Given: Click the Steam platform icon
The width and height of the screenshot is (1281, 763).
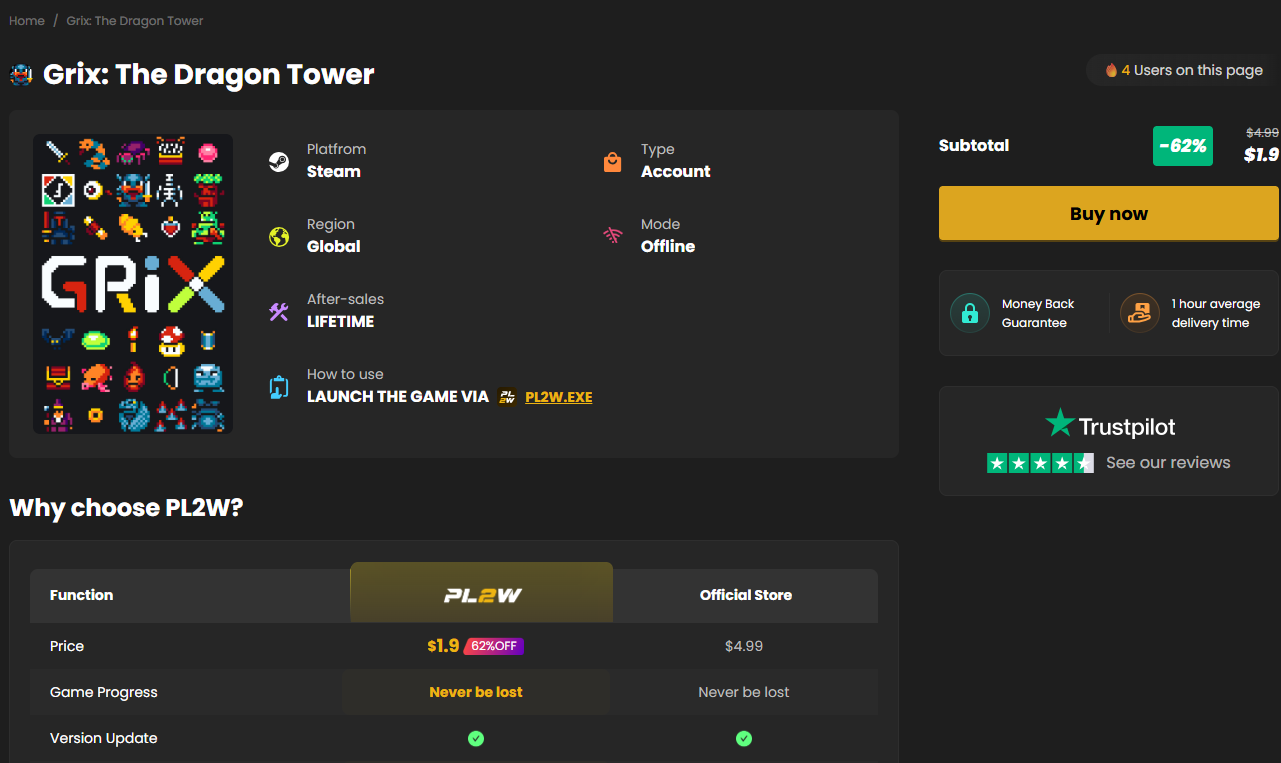Looking at the screenshot, I should (279, 161).
